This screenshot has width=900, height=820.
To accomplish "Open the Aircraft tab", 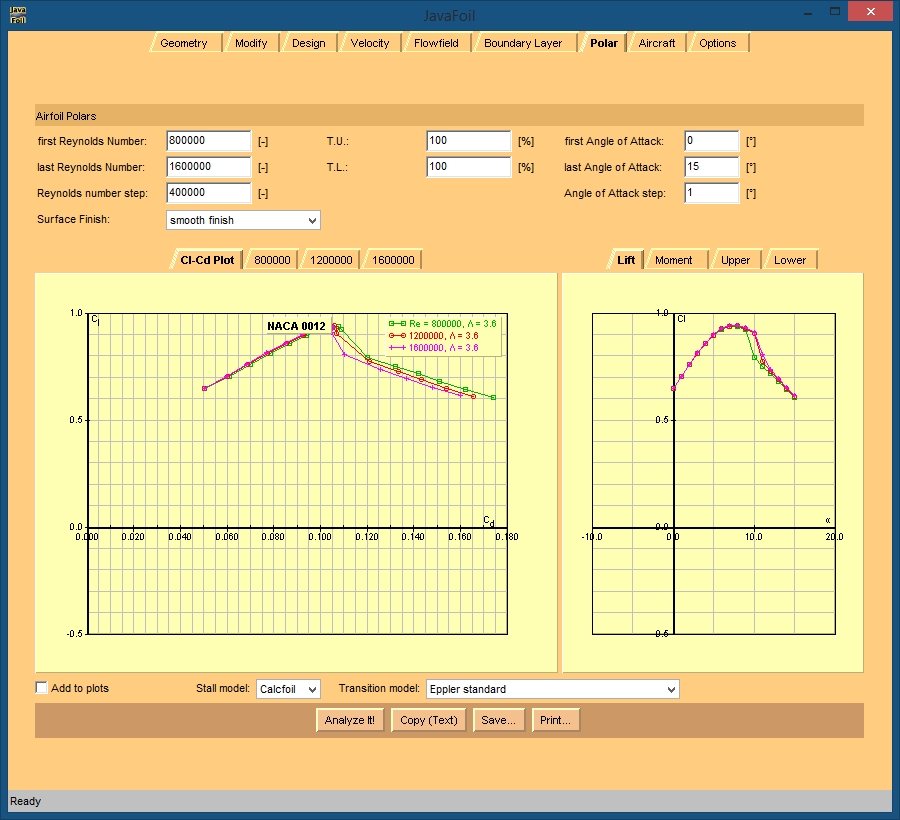I will 657,43.
